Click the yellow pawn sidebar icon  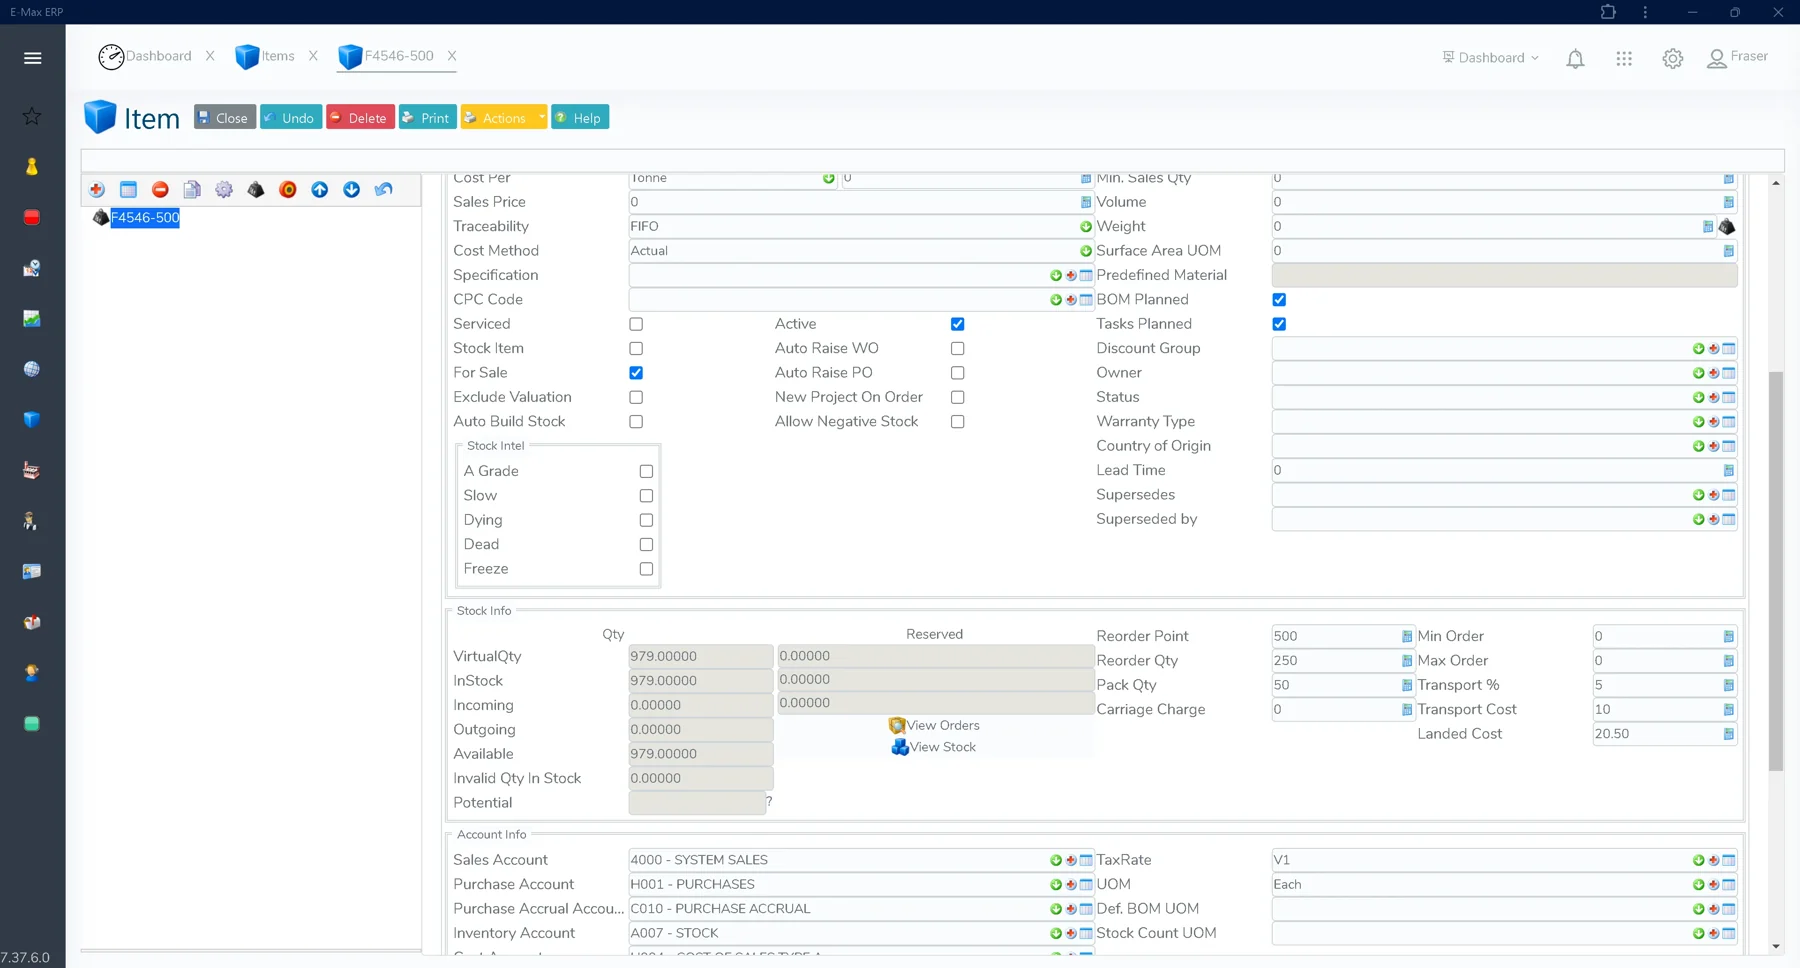pos(32,167)
